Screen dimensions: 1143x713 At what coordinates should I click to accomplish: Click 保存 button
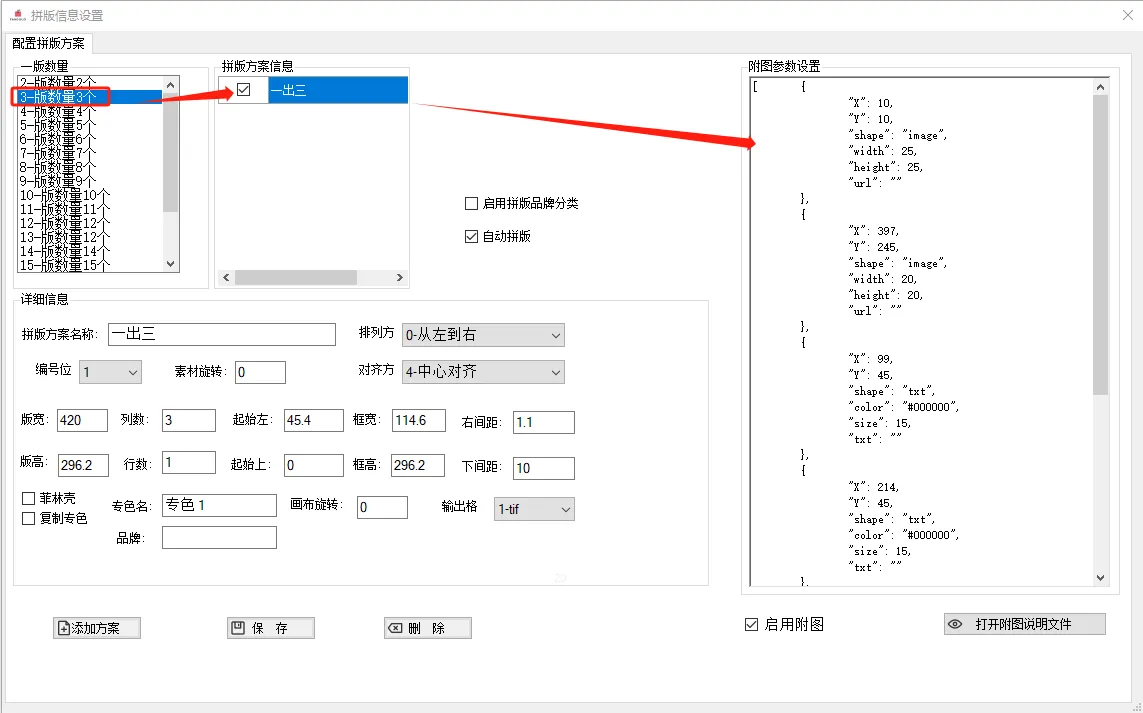coord(270,628)
